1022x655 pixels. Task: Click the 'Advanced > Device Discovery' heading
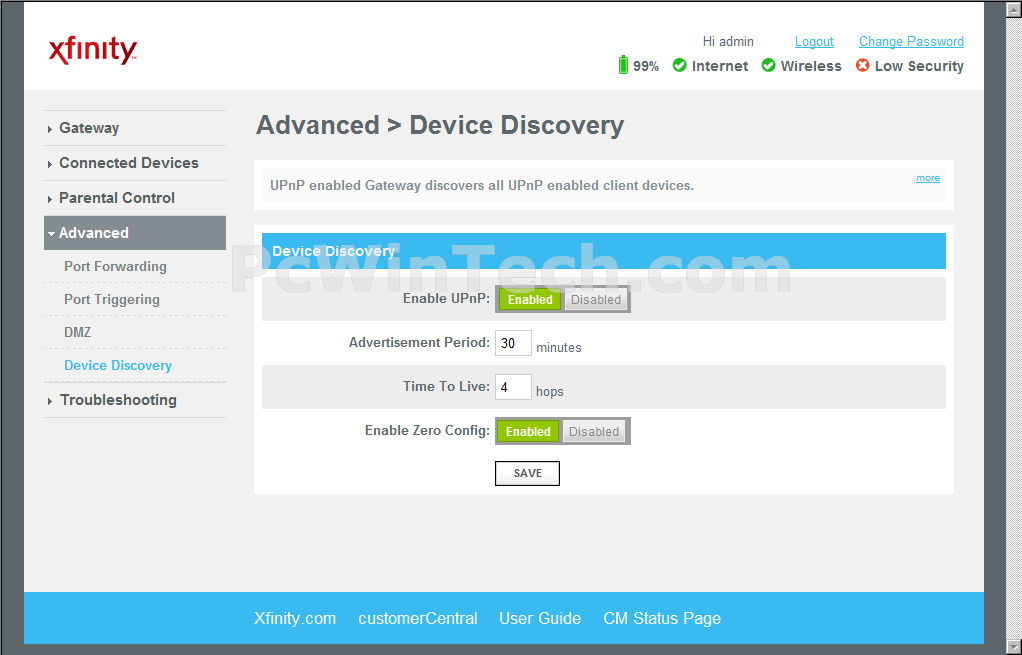click(x=440, y=125)
